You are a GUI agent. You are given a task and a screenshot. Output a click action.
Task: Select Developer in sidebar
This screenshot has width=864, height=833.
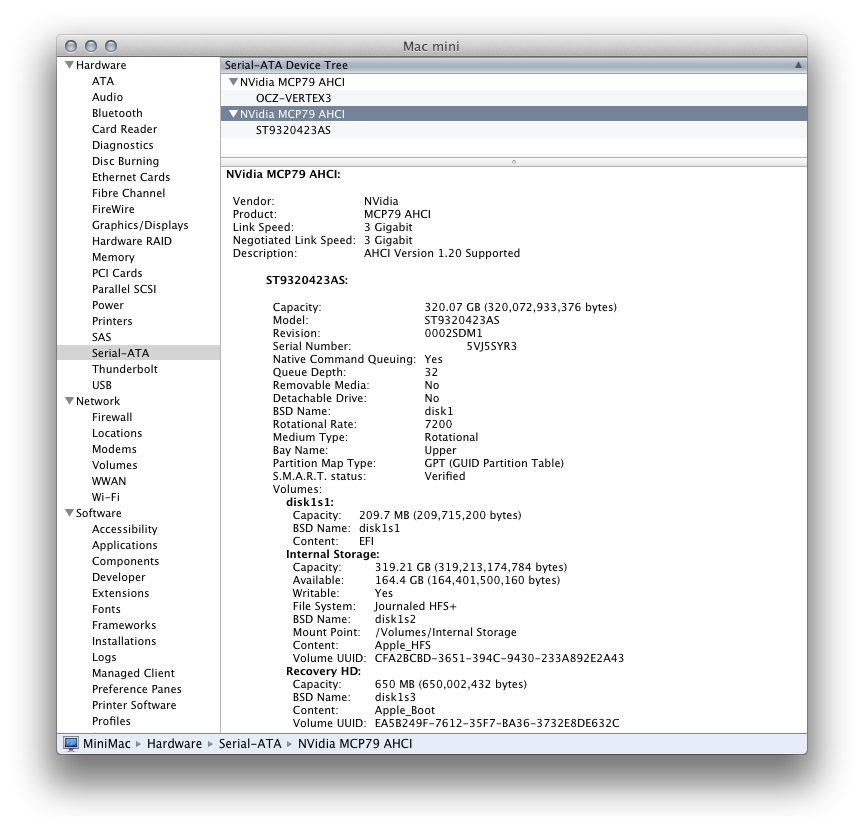119,577
